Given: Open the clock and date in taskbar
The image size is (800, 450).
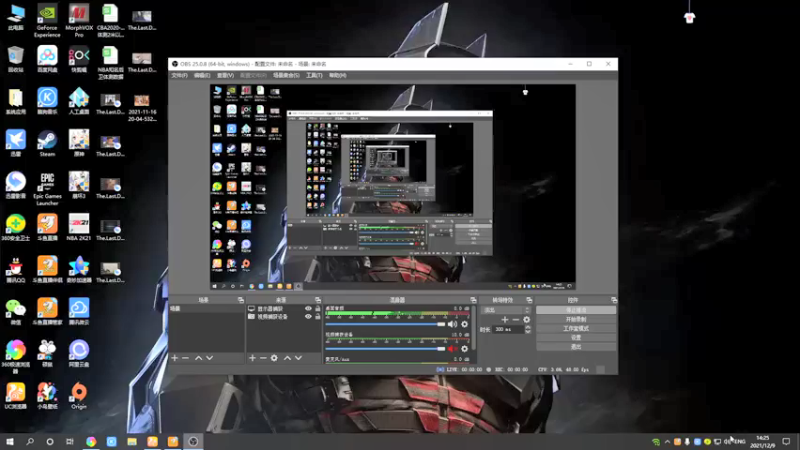Looking at the screenshot, I should (762, 442).
